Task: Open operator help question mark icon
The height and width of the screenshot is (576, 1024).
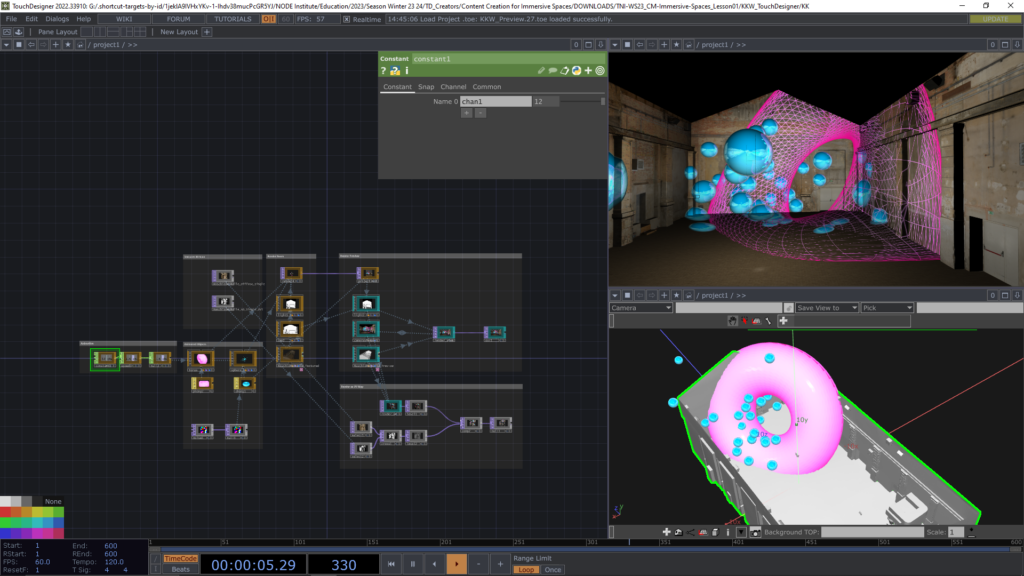Action: tap(384, 71)
